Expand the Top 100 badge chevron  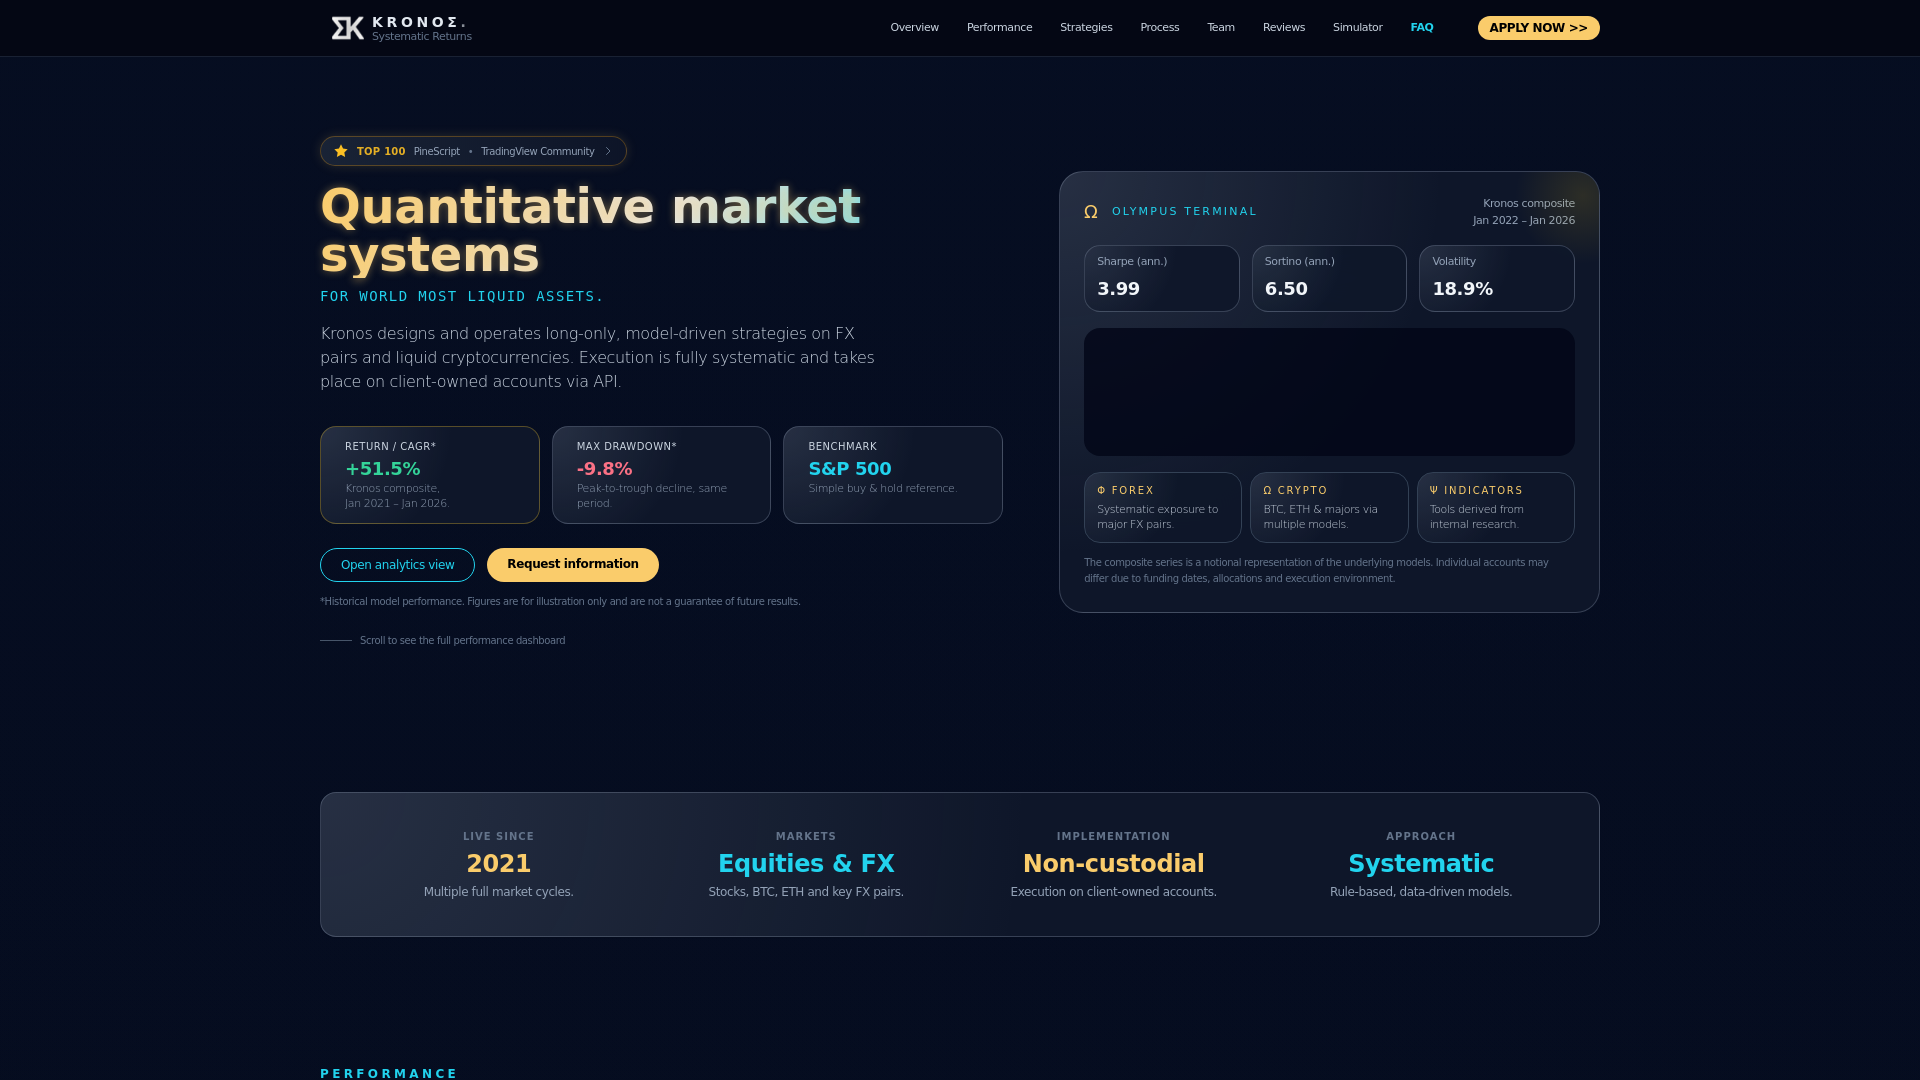(x=608, y=151)
